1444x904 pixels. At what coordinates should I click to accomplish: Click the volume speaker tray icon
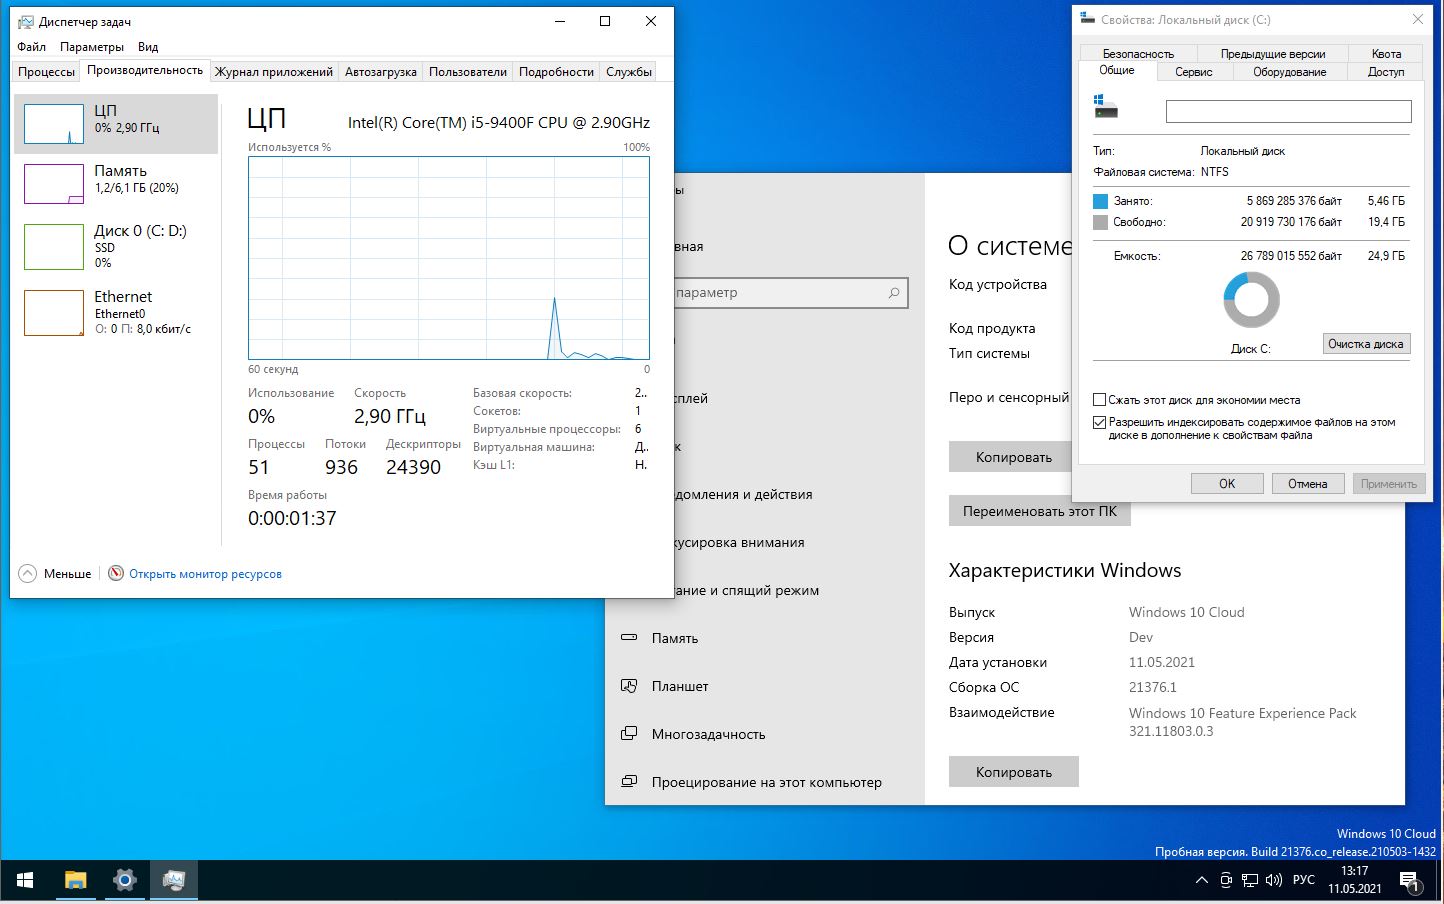pos(1274,881)
